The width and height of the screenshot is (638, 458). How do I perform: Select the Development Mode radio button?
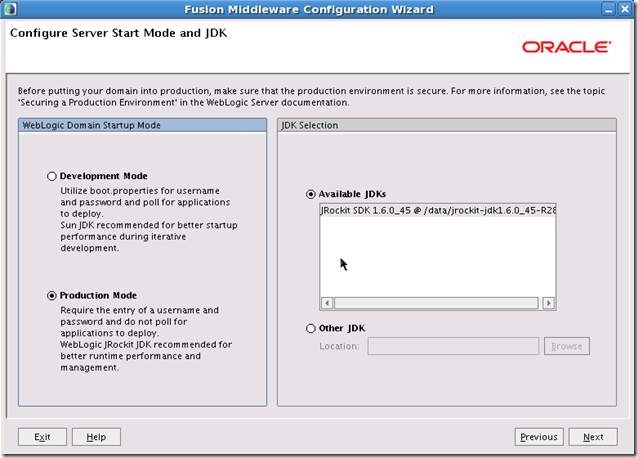(51, 176)
